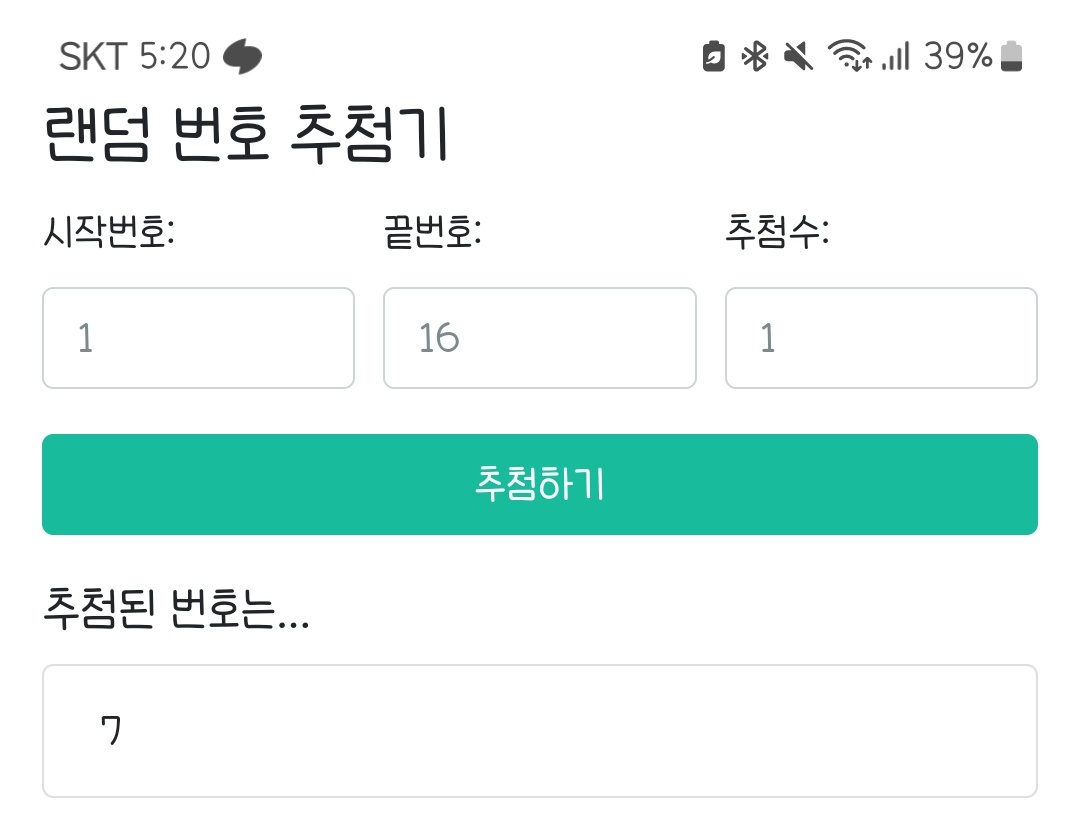Tap the 5:20 clock in status bar
Image resolution: width=1080 pixels, height=831 pixels.
tap(175, 57)
